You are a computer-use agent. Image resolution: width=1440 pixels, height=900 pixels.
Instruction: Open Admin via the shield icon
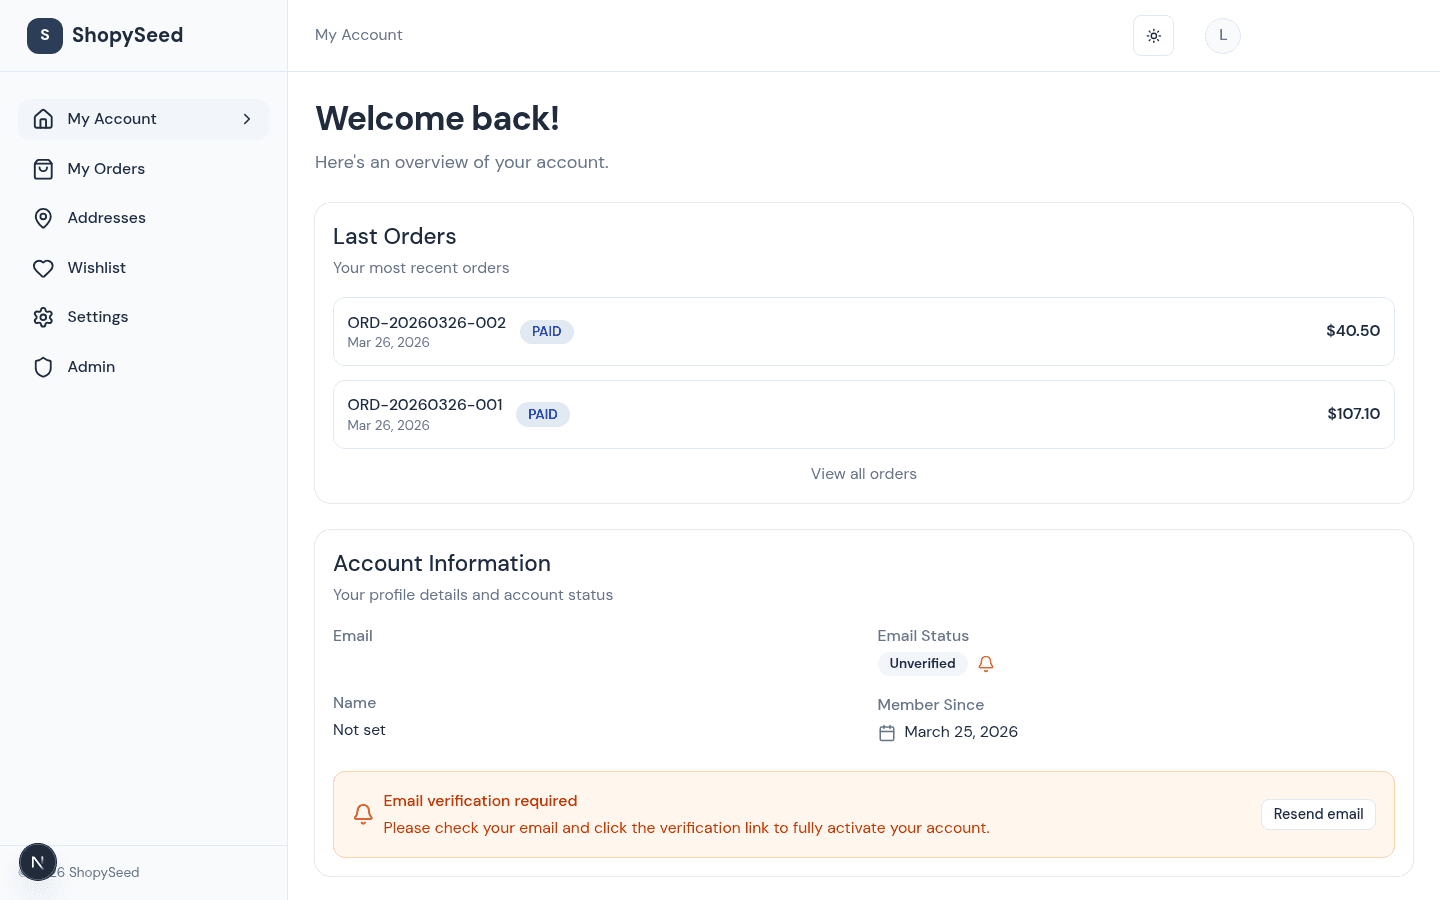(x=43, y=366)
